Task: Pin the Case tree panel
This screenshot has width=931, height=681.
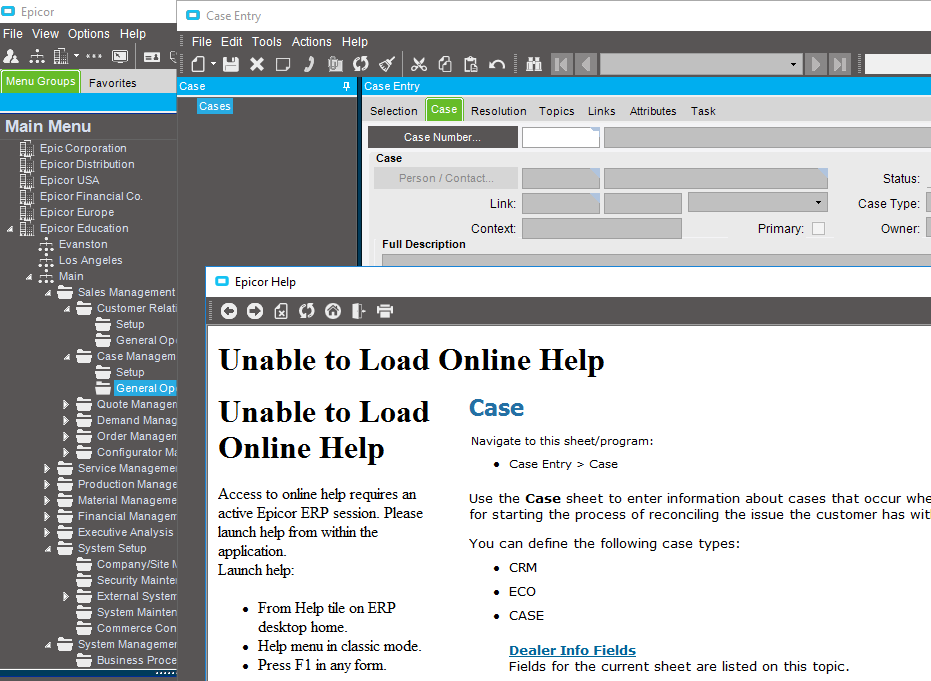Action: [x=347, y=86]
